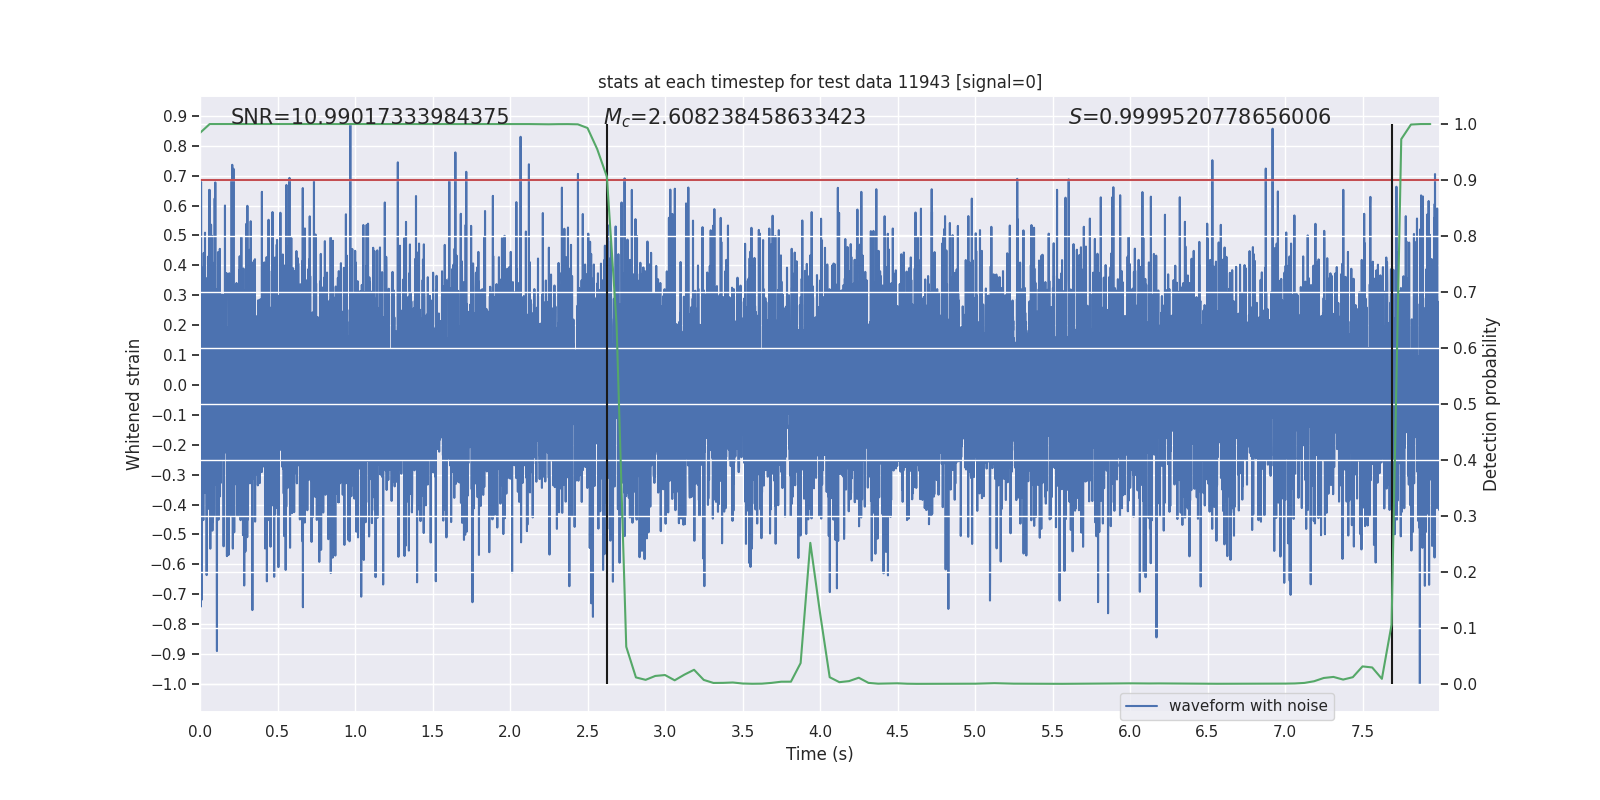Click the S=0.99995 annotation text

pyautogui.click(x=1200, y=117)
